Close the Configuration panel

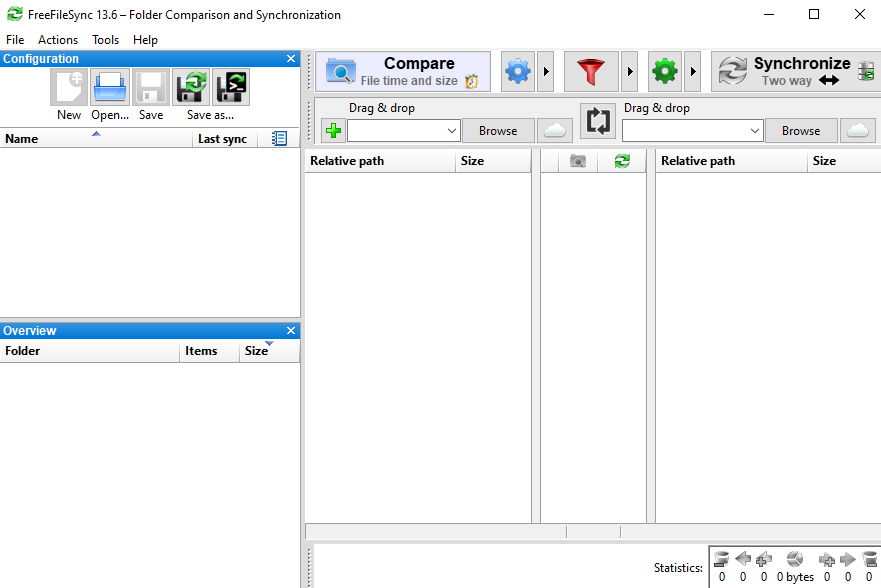pos(290,58)
